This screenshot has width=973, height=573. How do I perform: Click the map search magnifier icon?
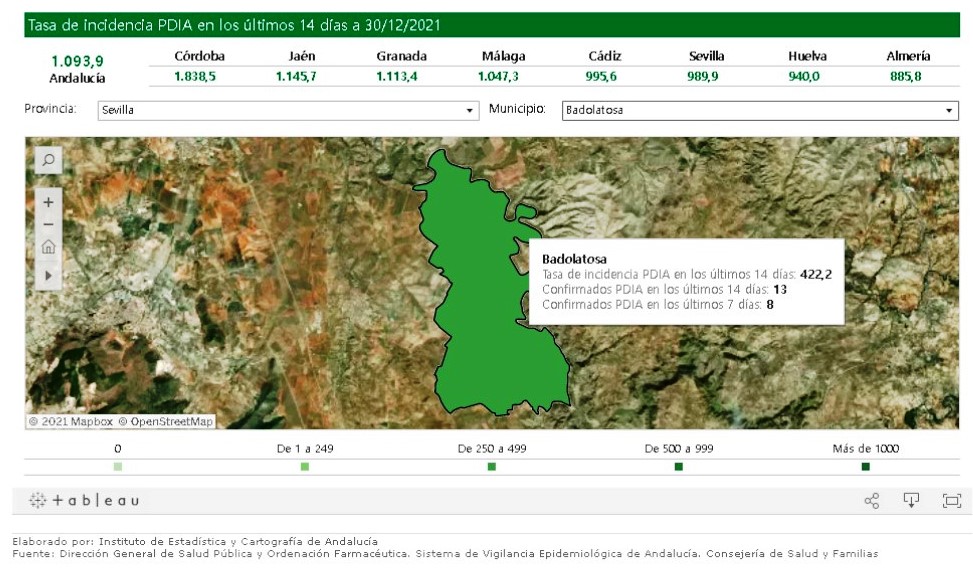(x=48, y=160)
